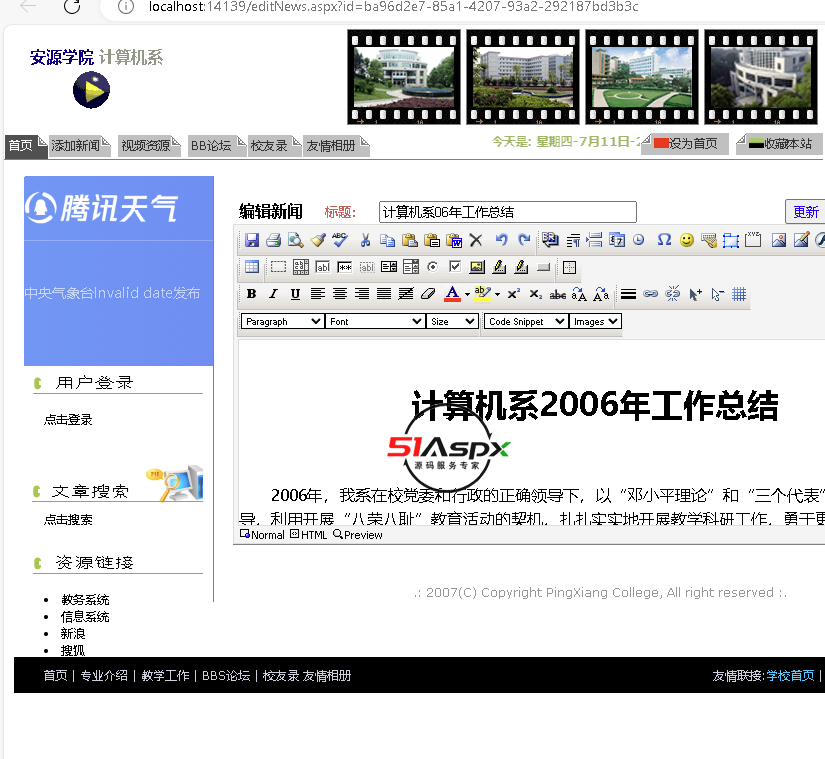
Task: Click the 标题 title input field
Action: click(507, 212)
